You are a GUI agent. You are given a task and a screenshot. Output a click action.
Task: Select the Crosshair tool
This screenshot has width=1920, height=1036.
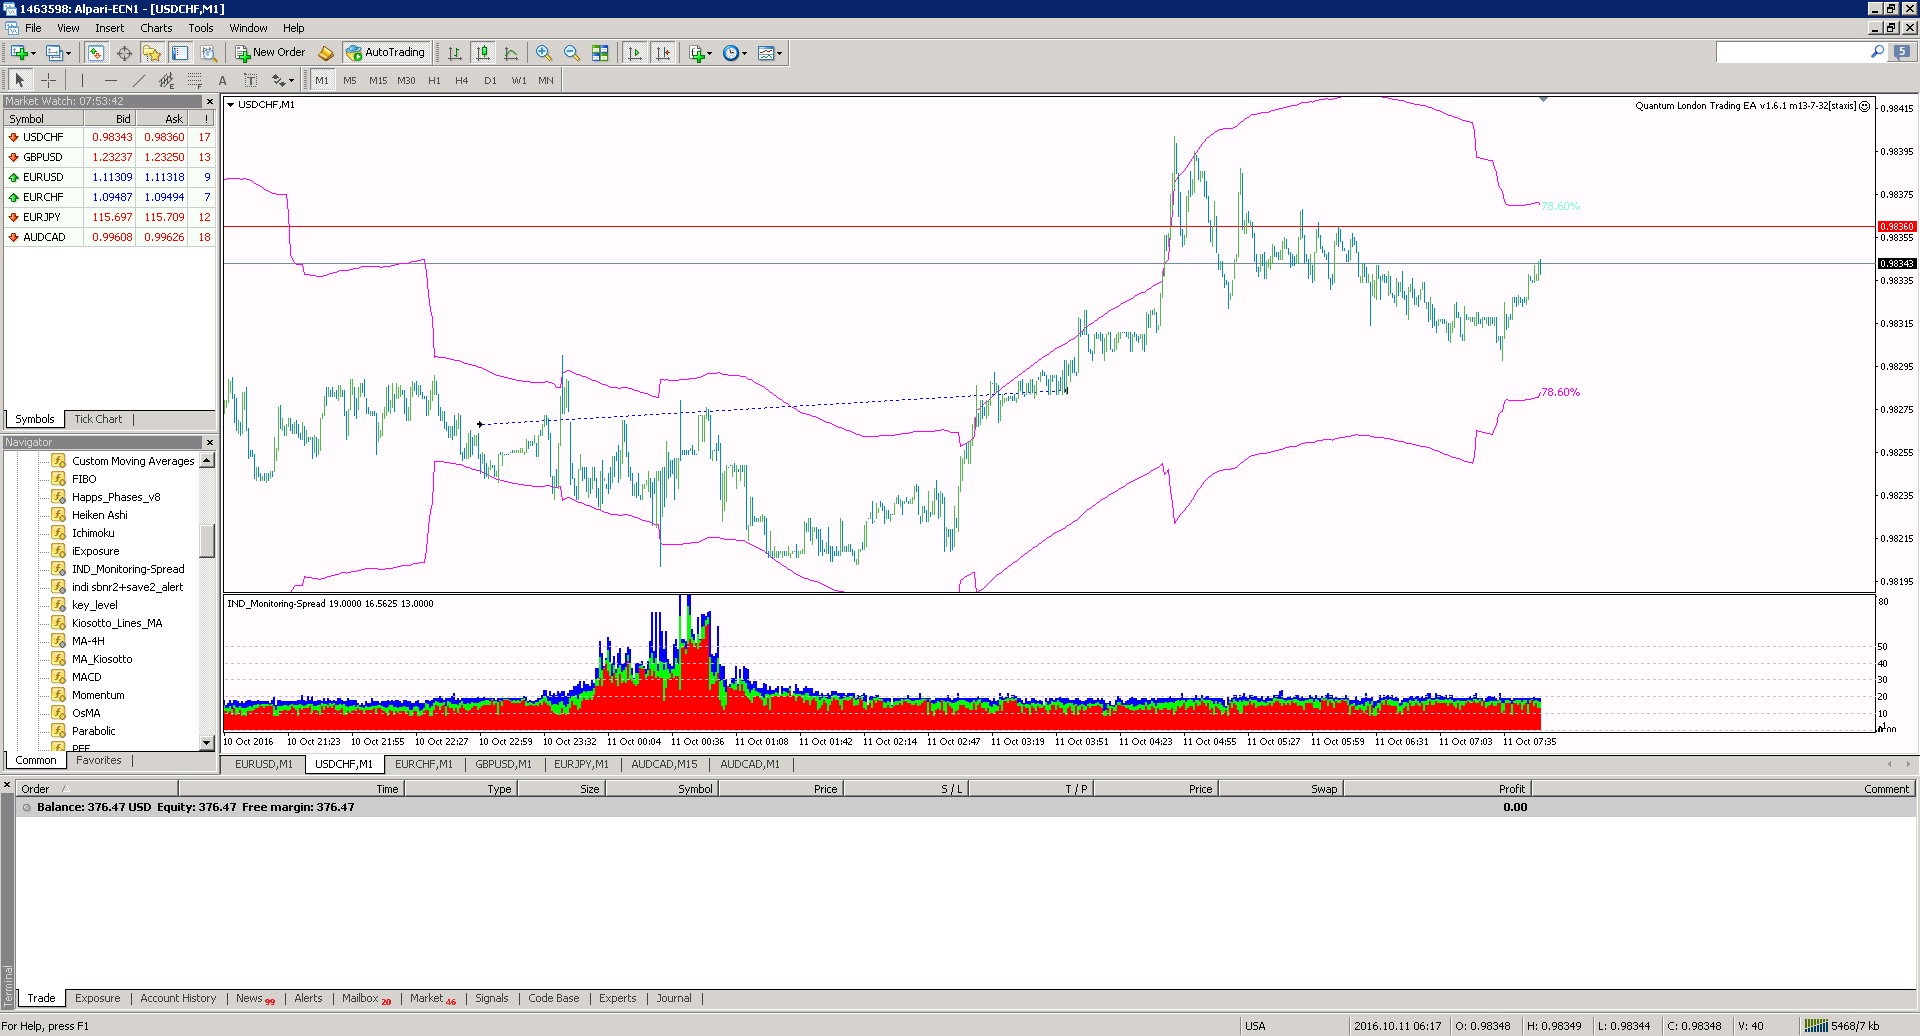click(48, 80)
